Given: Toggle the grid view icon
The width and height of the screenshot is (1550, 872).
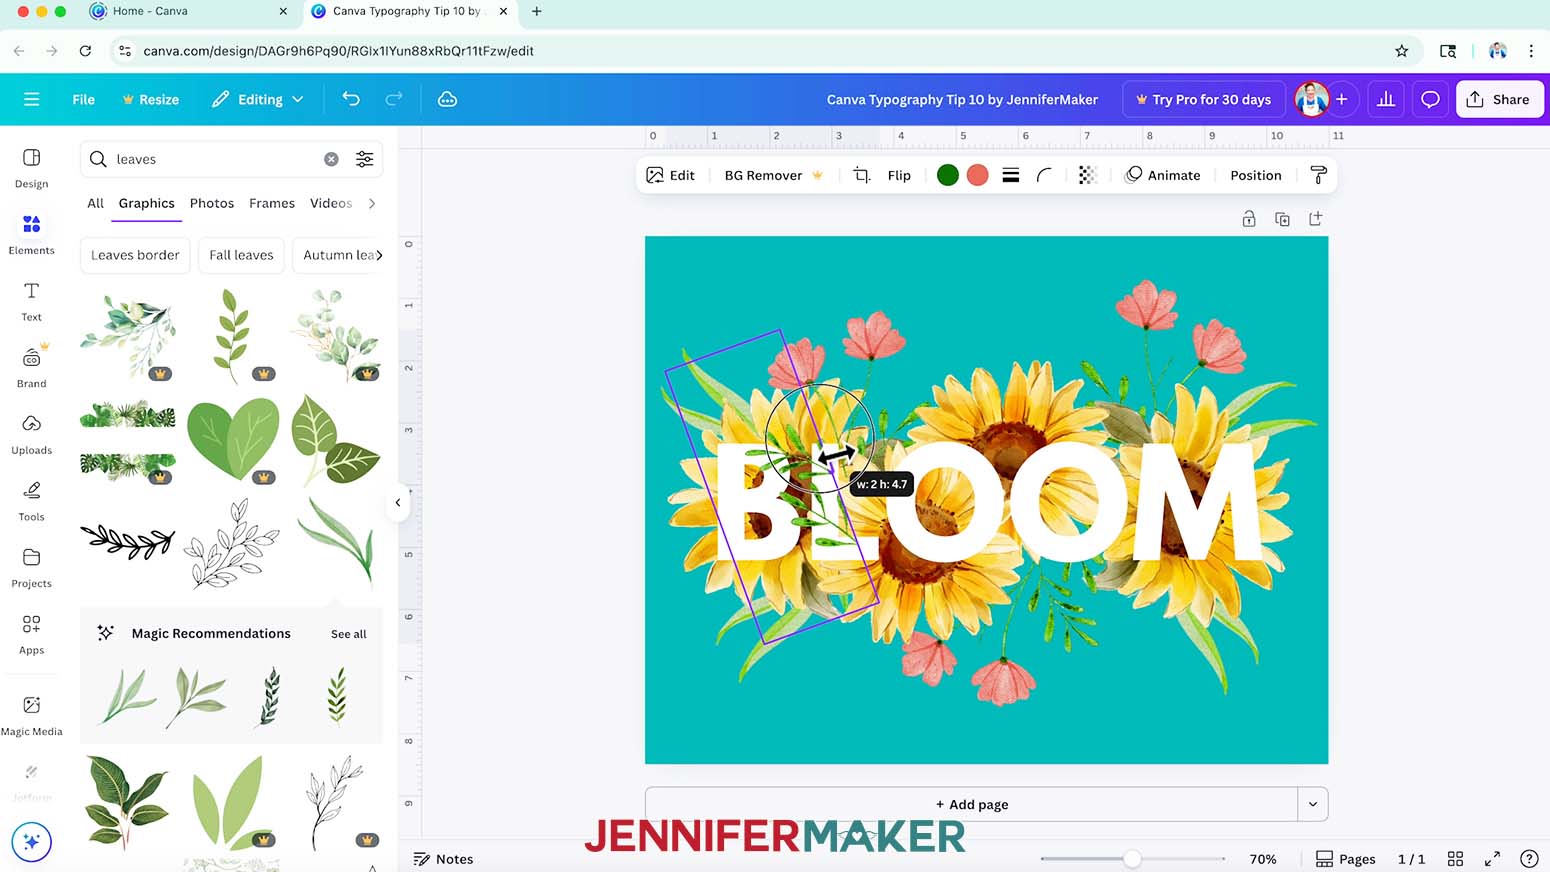Looking at the screenshot, I should [1456, 859].
